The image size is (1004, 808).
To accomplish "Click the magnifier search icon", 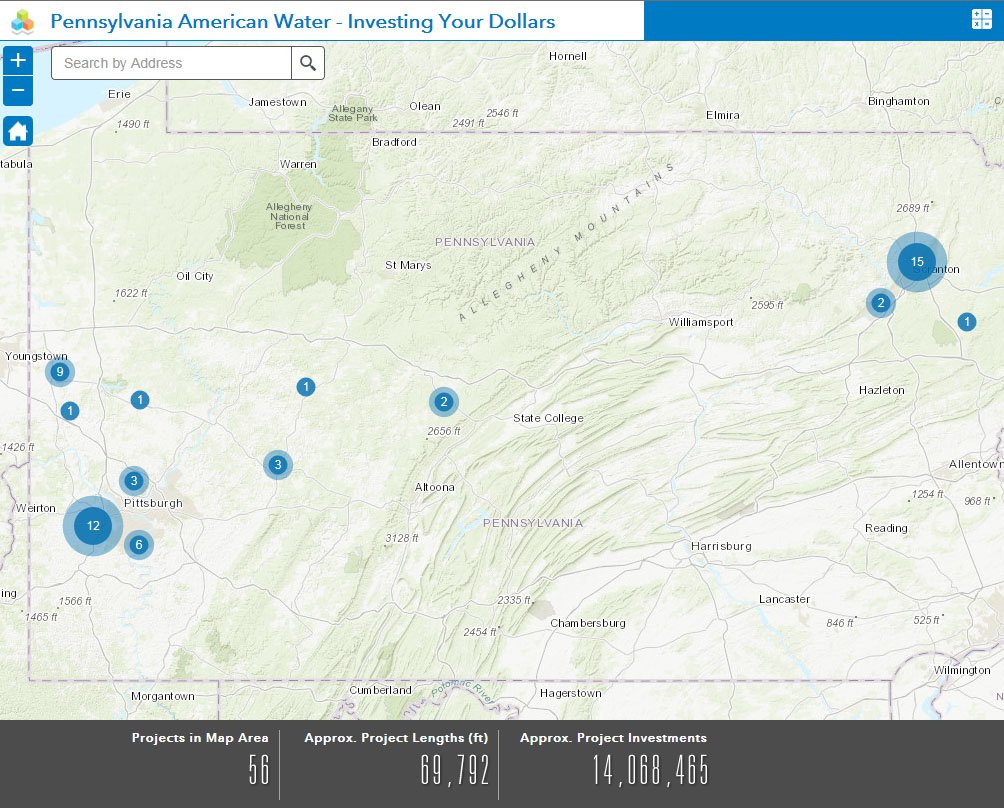I will 307,62.
